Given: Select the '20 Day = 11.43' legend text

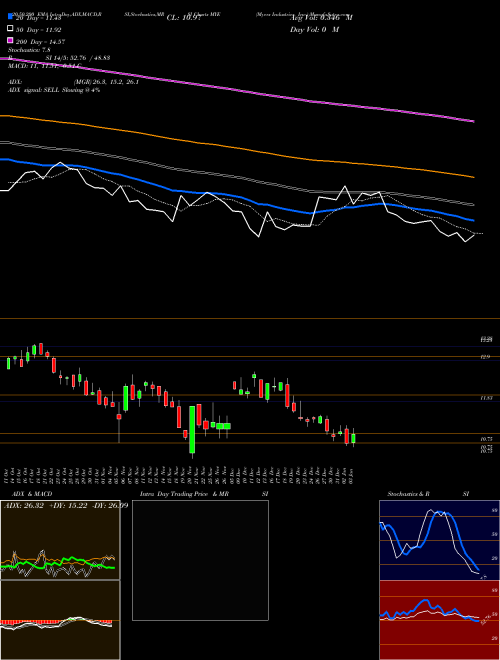Looking at the screenshot, I should coord(39,18).
